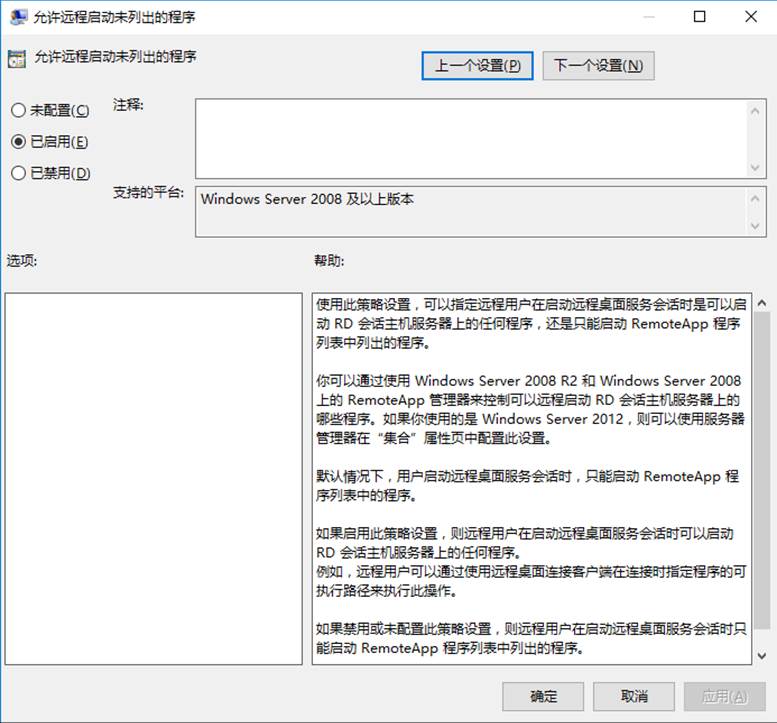Go to previous setting 上一个设置(P)

pos(477,65)
